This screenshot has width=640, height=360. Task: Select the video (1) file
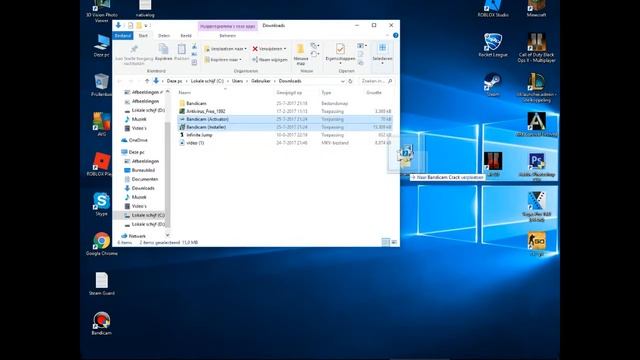[x=285, y=143]
